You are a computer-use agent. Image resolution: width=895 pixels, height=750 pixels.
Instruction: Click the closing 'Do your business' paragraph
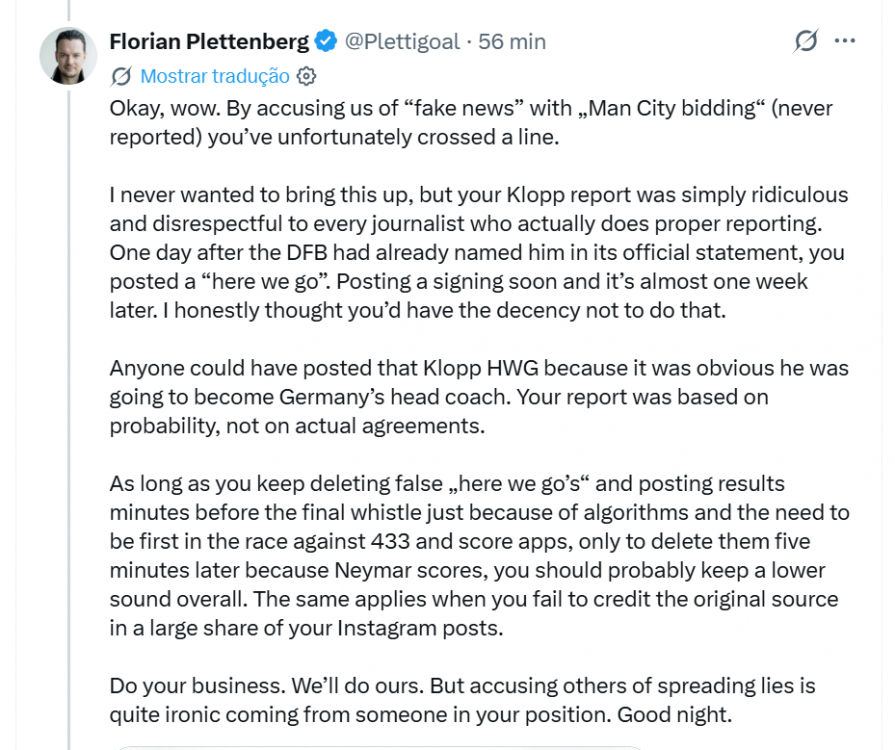coord(462,700)
